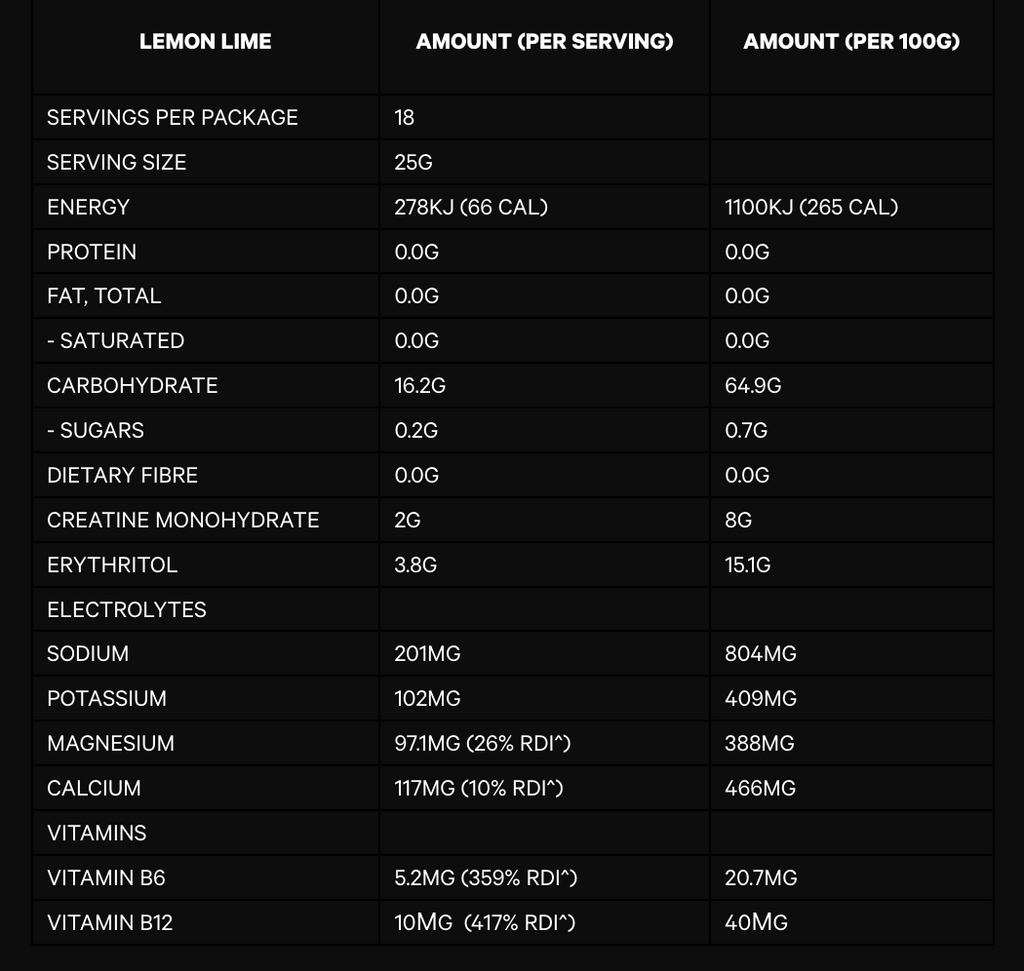Select the Protein row label
This screenshot has width=1024, height=971.
[92, 252]
